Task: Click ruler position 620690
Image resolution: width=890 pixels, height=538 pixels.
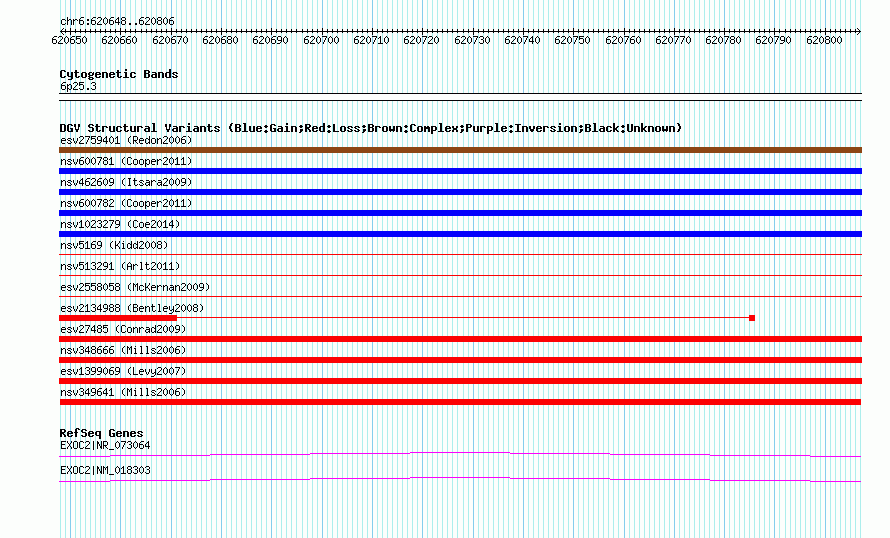Action: pyautogui.click(x=270, y=40)
